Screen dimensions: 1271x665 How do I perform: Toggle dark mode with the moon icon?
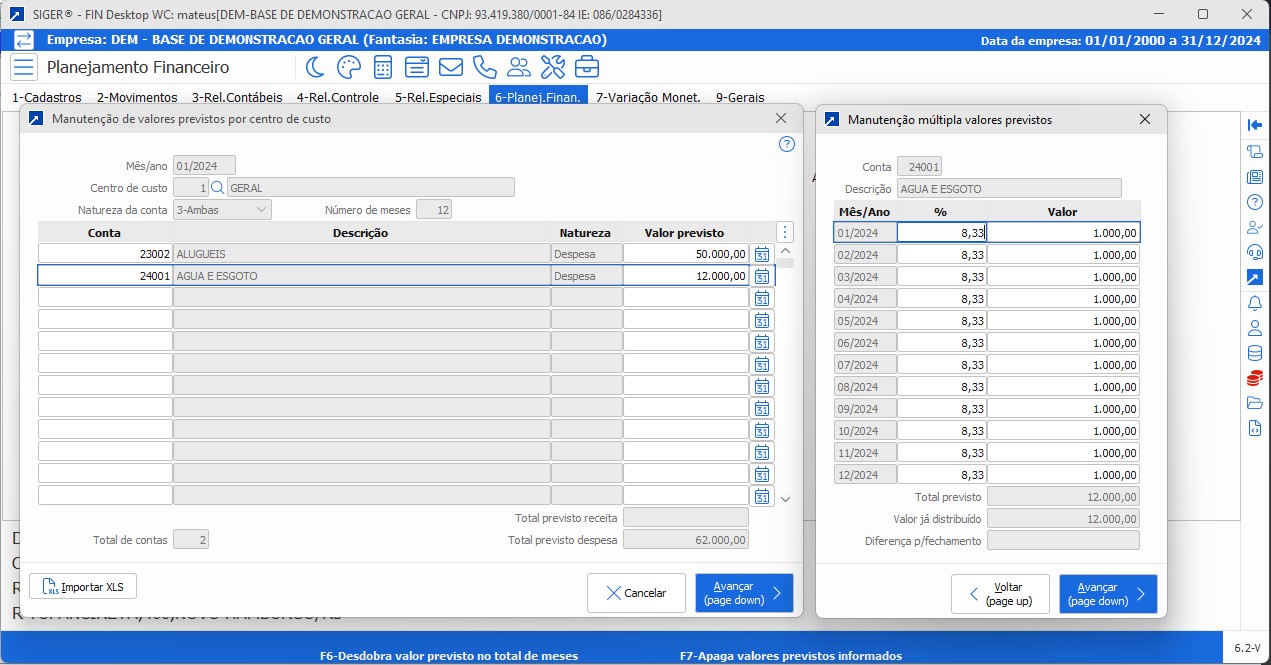tap(315, 67)
